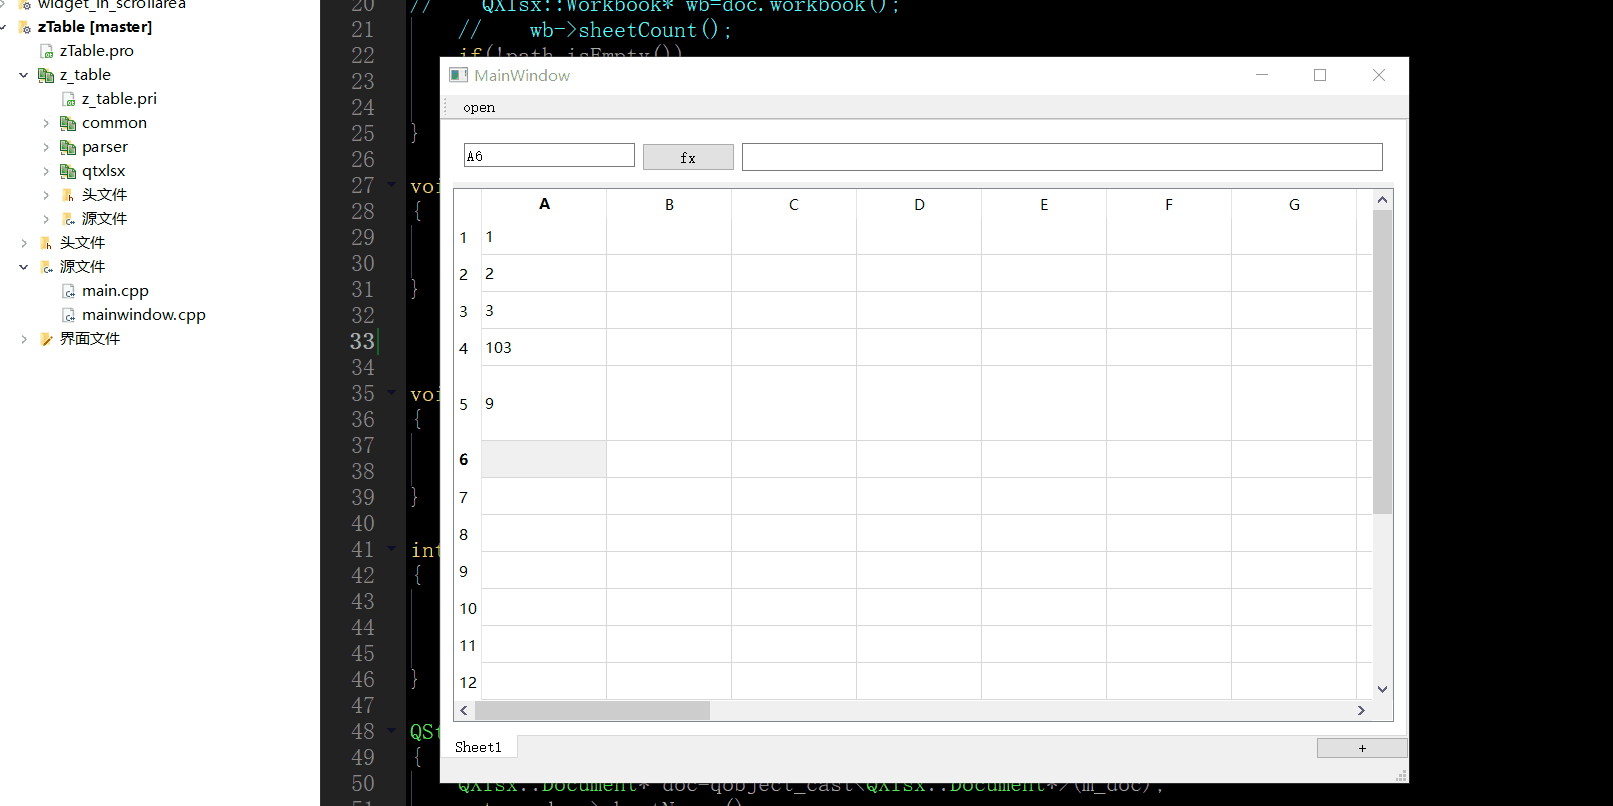Switch to the Sheet1 tab

point(479,747)
